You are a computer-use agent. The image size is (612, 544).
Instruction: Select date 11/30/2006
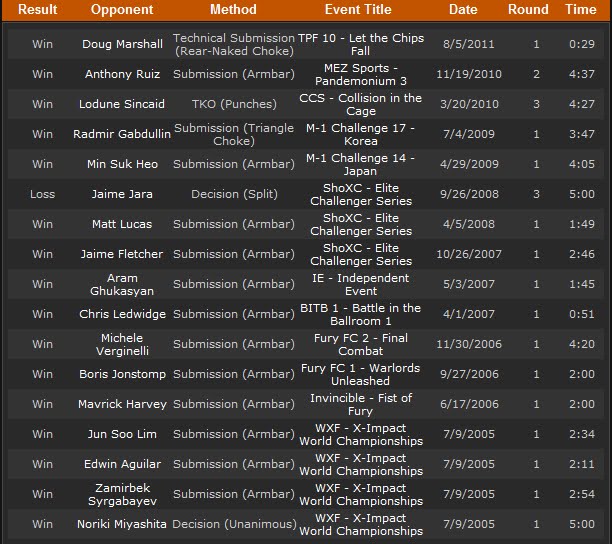(469, 345)
